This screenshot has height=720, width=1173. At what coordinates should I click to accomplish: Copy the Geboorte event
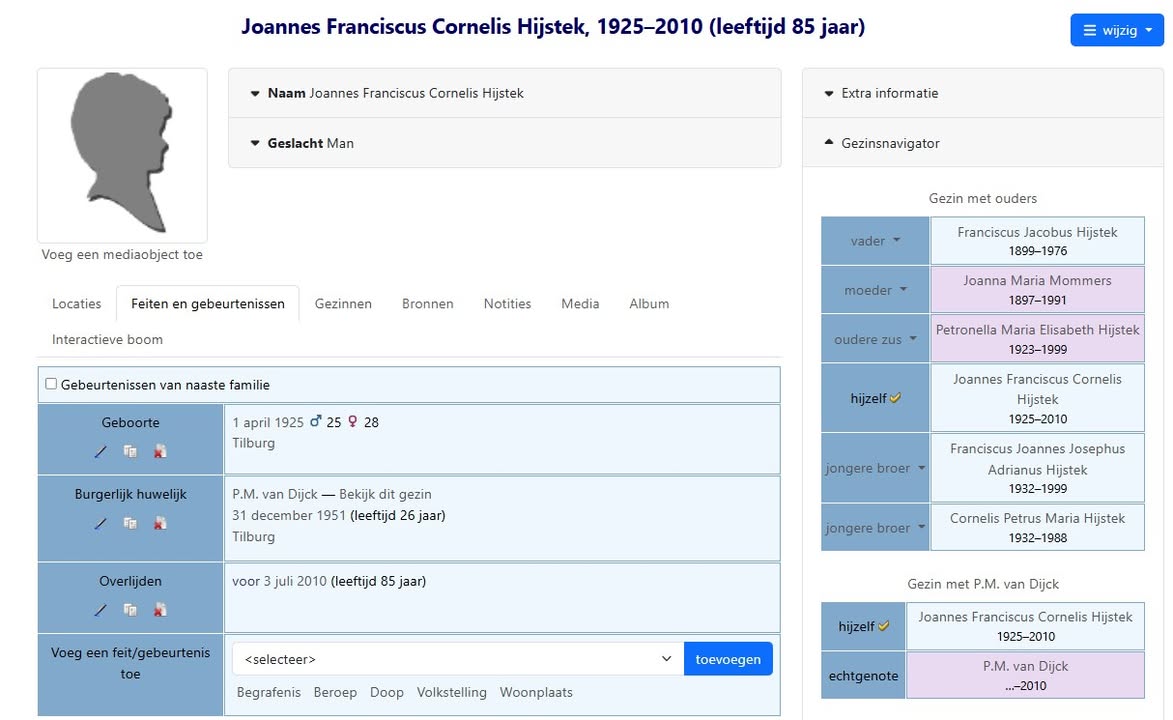130,452
